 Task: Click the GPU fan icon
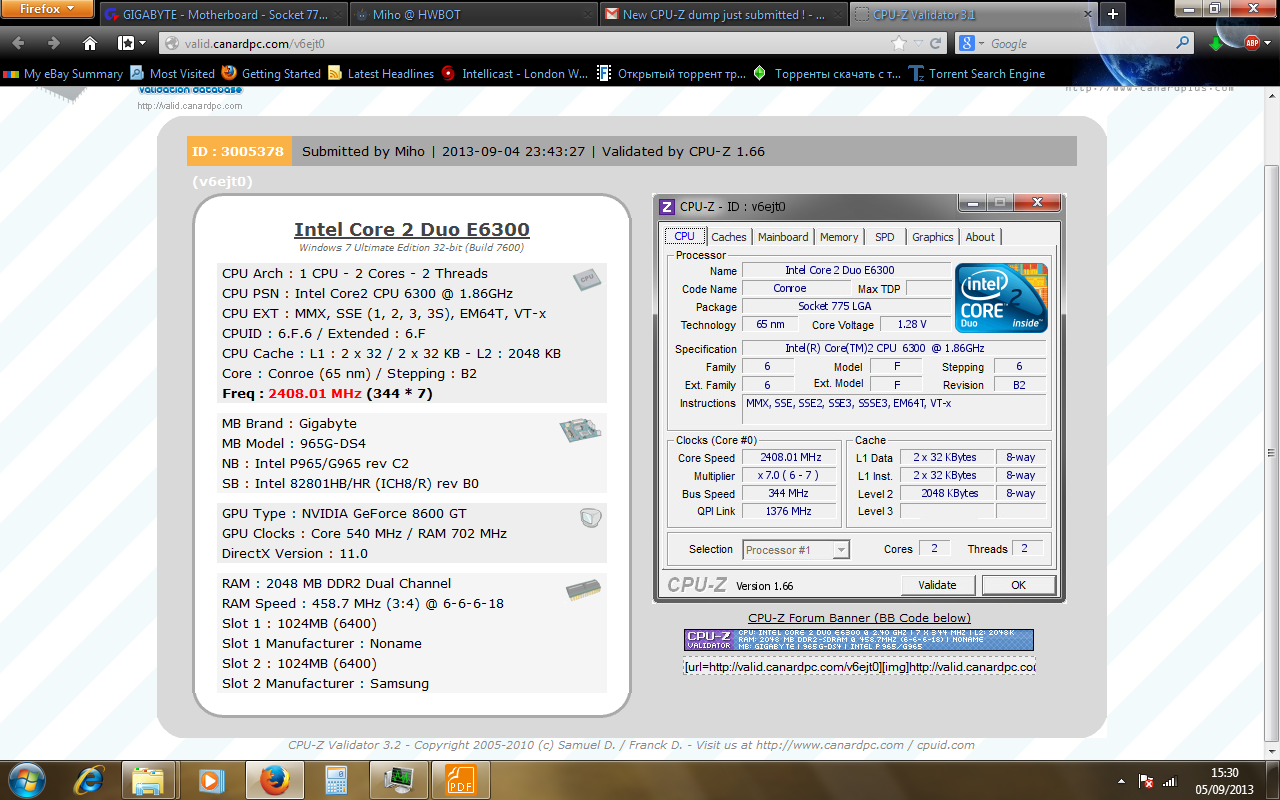point(591,517)
